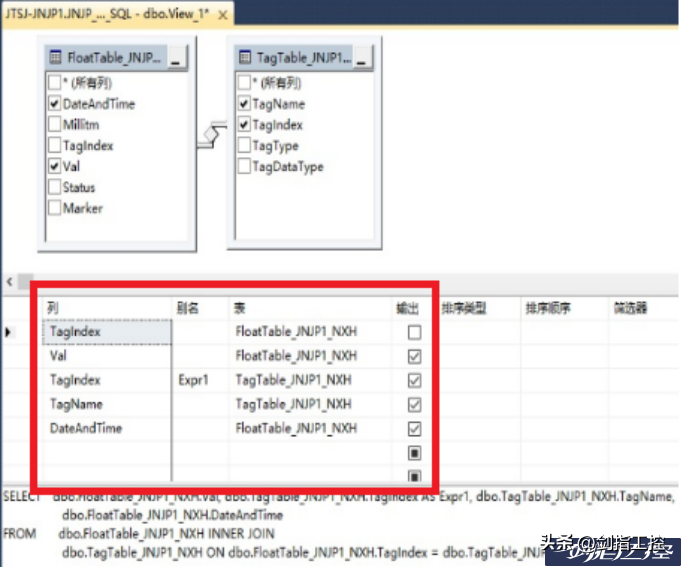Minimize the FloatTable_JNJP table box

tap(176, 59)
